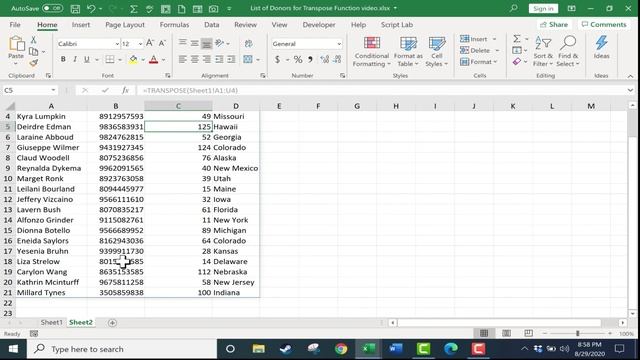Switch to the Data tab
This screenshot has height=360, width=640.
211,25
